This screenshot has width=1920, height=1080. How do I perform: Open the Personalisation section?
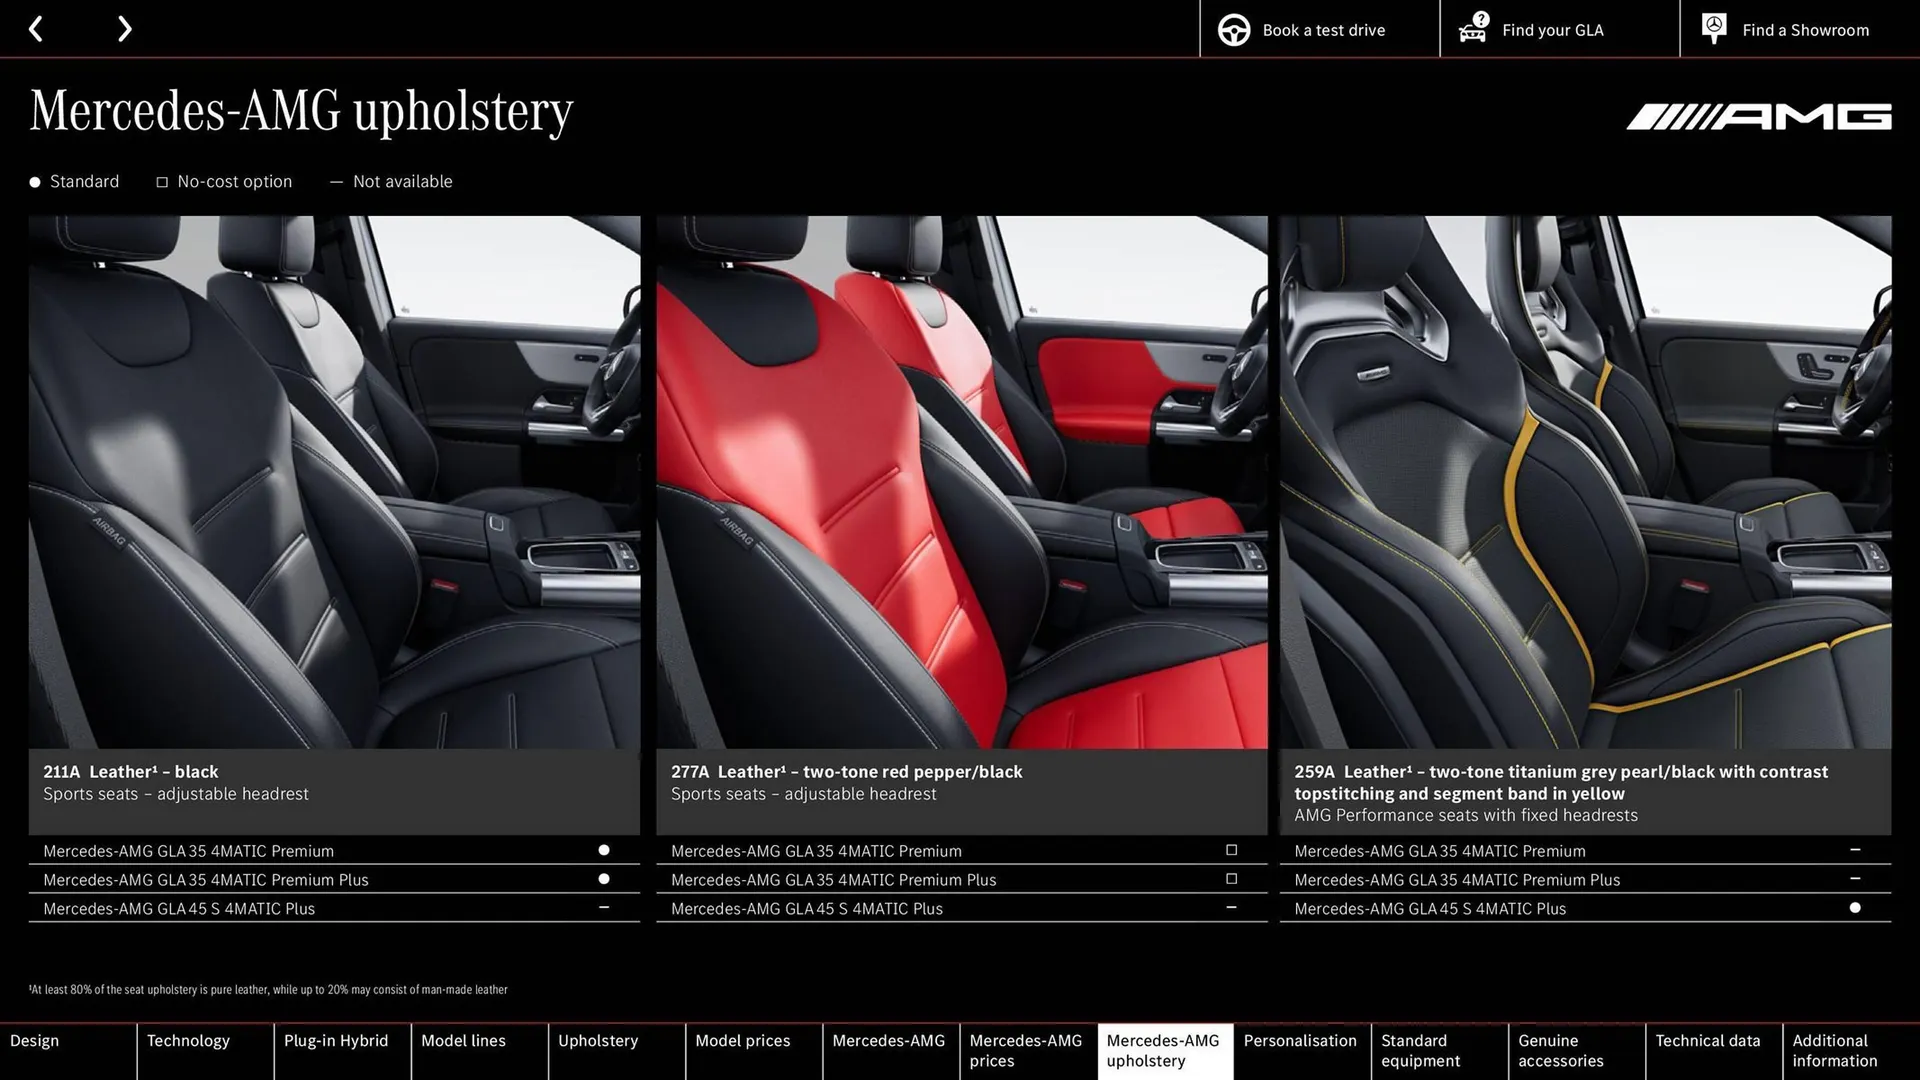click(1300, 1040)
